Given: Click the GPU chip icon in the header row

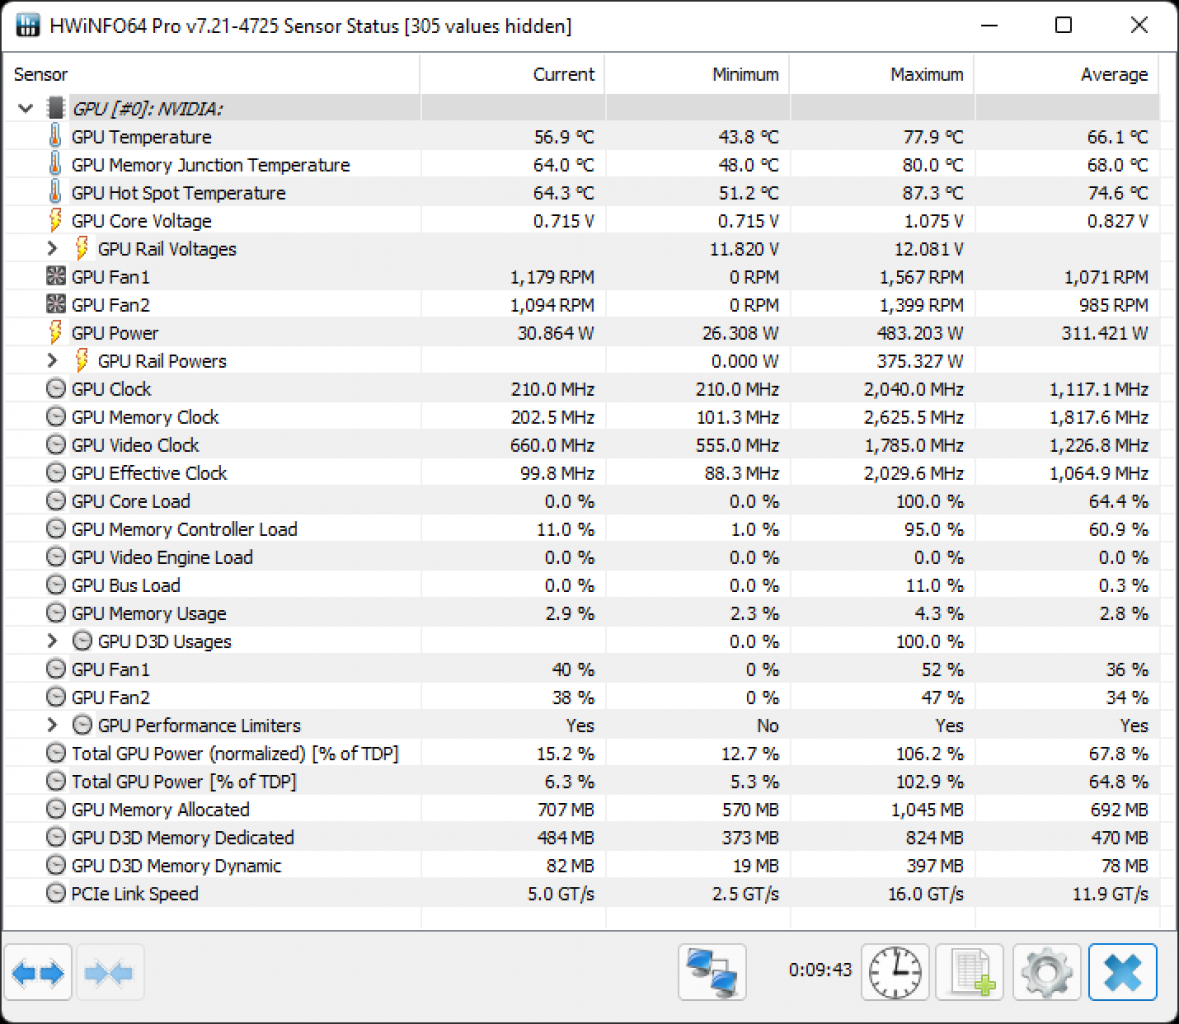Looking at the screenshot, I should coord(55,108).
